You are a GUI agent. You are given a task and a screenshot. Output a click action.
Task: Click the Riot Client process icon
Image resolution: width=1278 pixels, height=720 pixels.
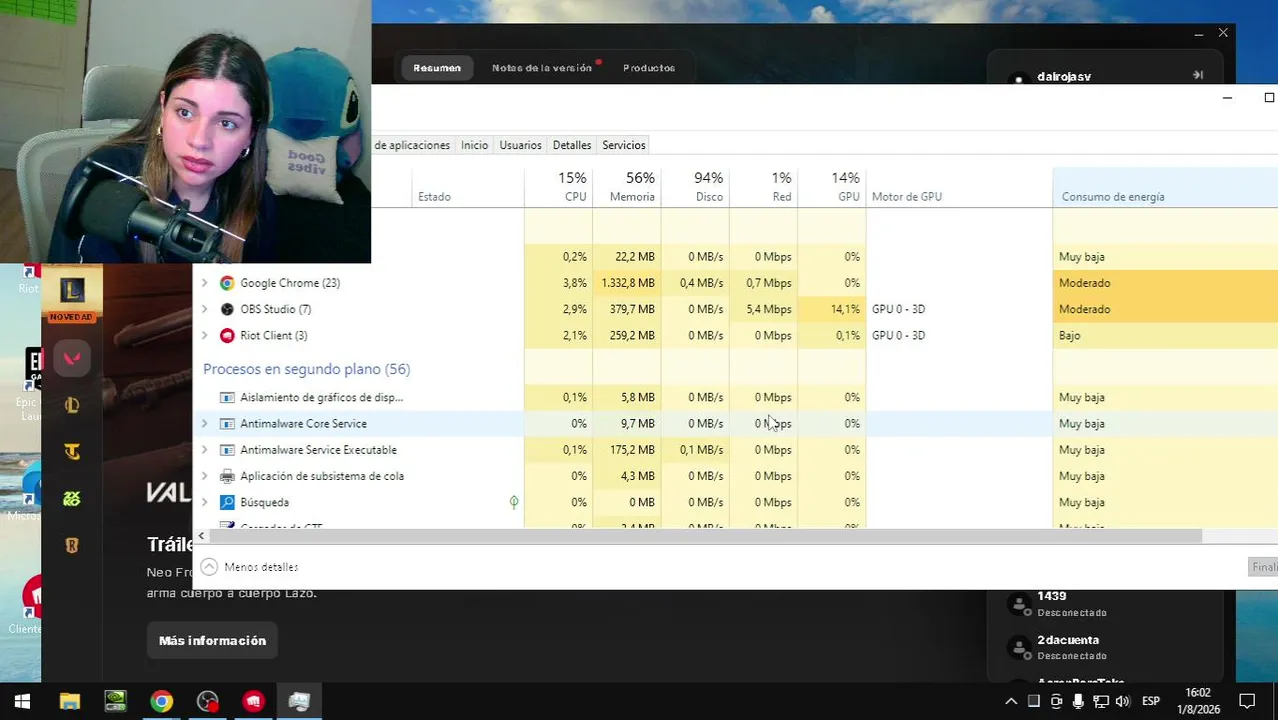point(227,335)
